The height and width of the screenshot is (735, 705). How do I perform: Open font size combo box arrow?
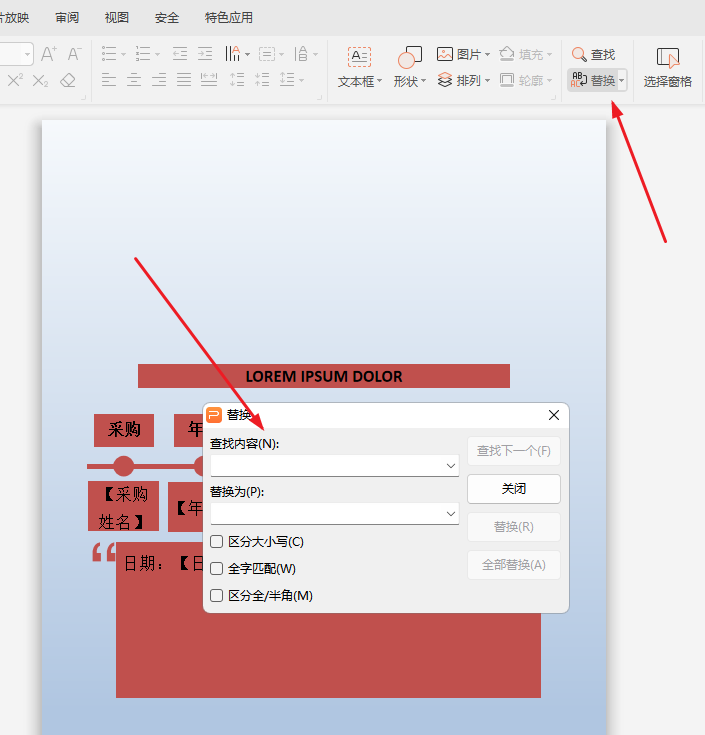(27, 54)
